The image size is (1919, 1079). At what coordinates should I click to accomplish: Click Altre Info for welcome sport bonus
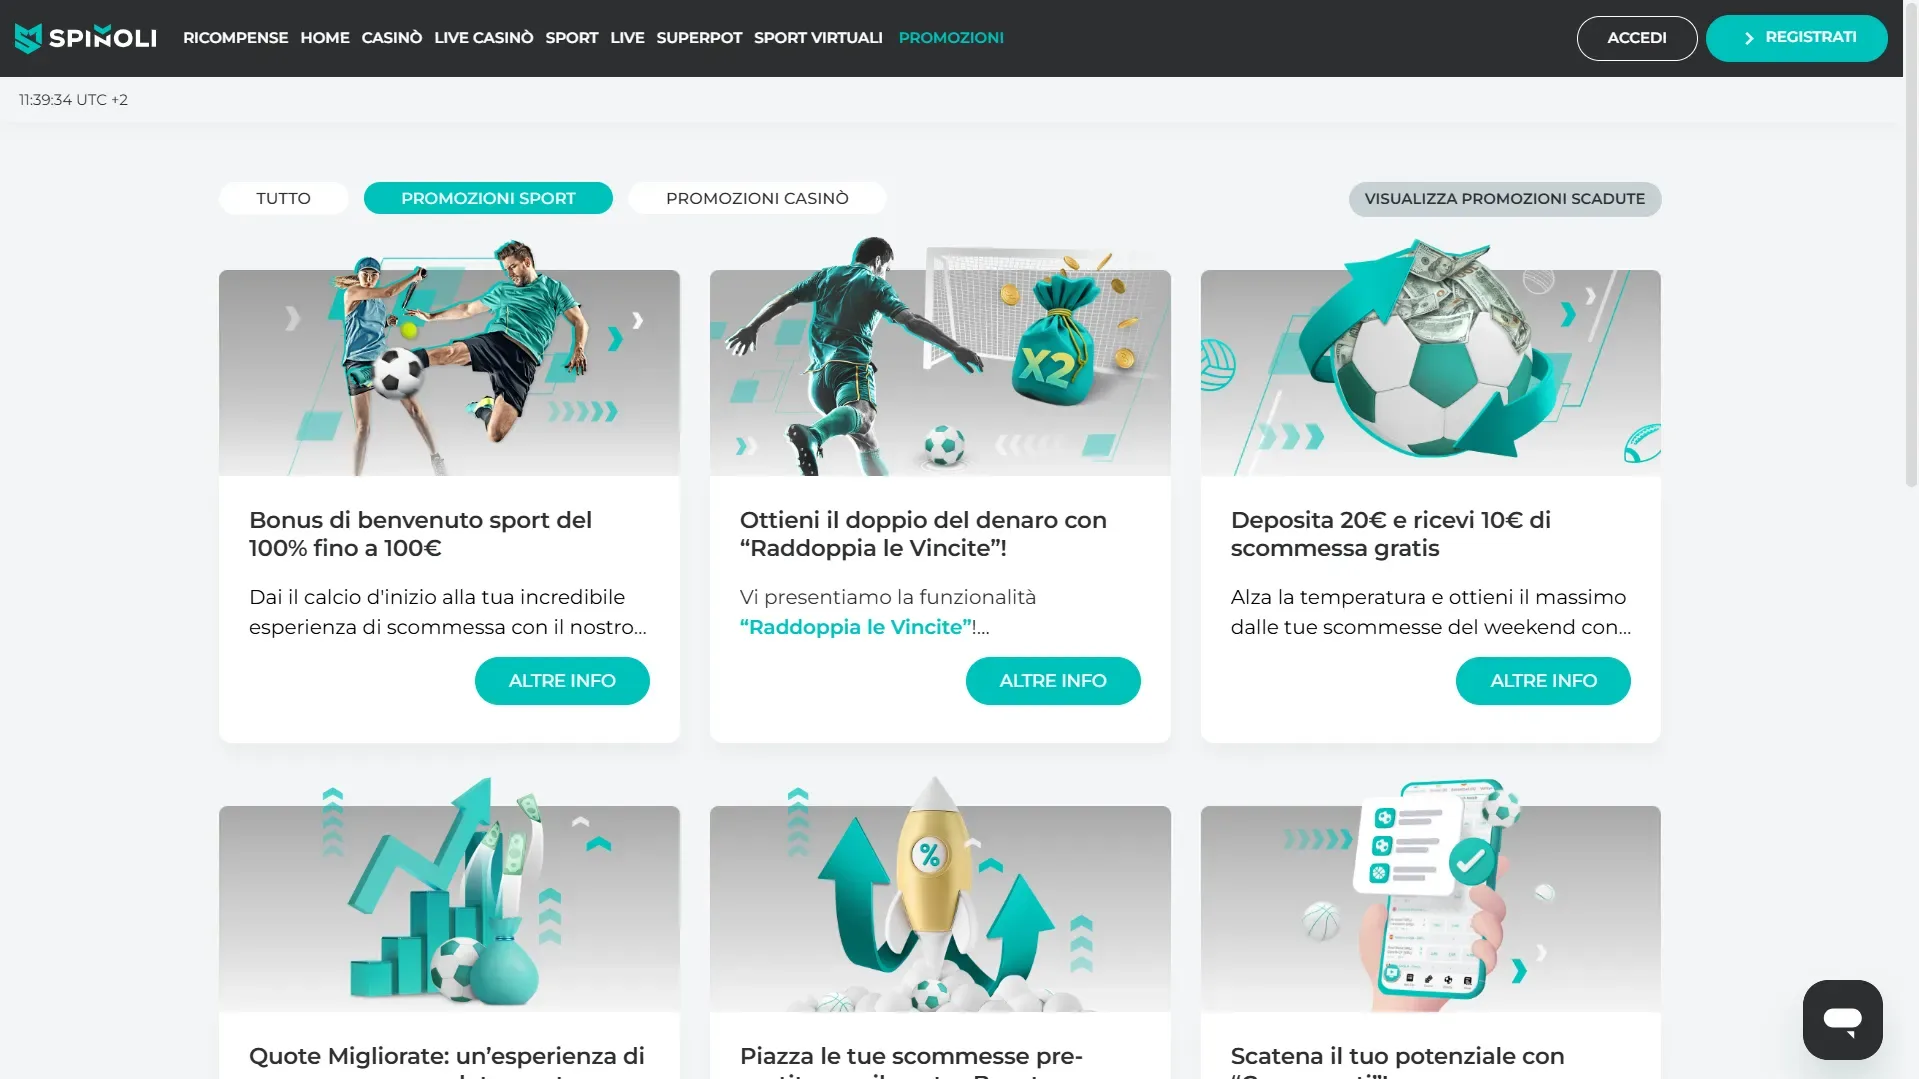click(x=562, y=681)
